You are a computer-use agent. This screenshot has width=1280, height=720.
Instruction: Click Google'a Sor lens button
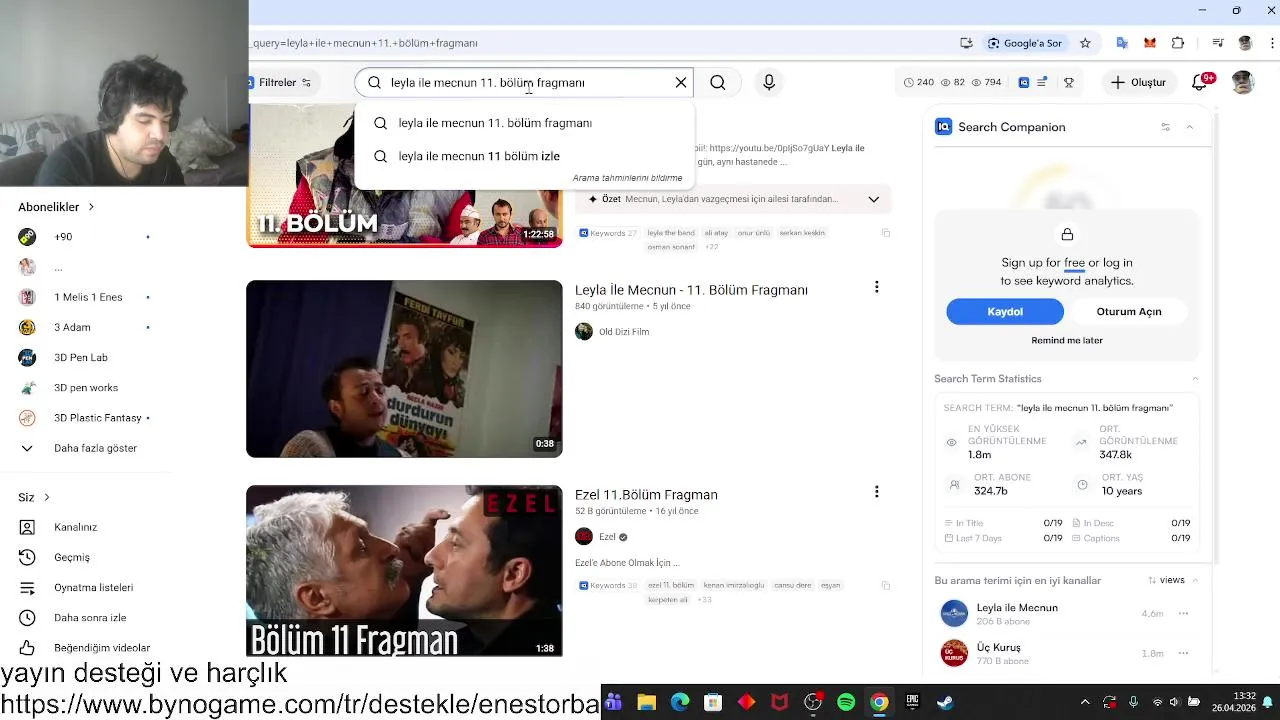coord(1025,43)
